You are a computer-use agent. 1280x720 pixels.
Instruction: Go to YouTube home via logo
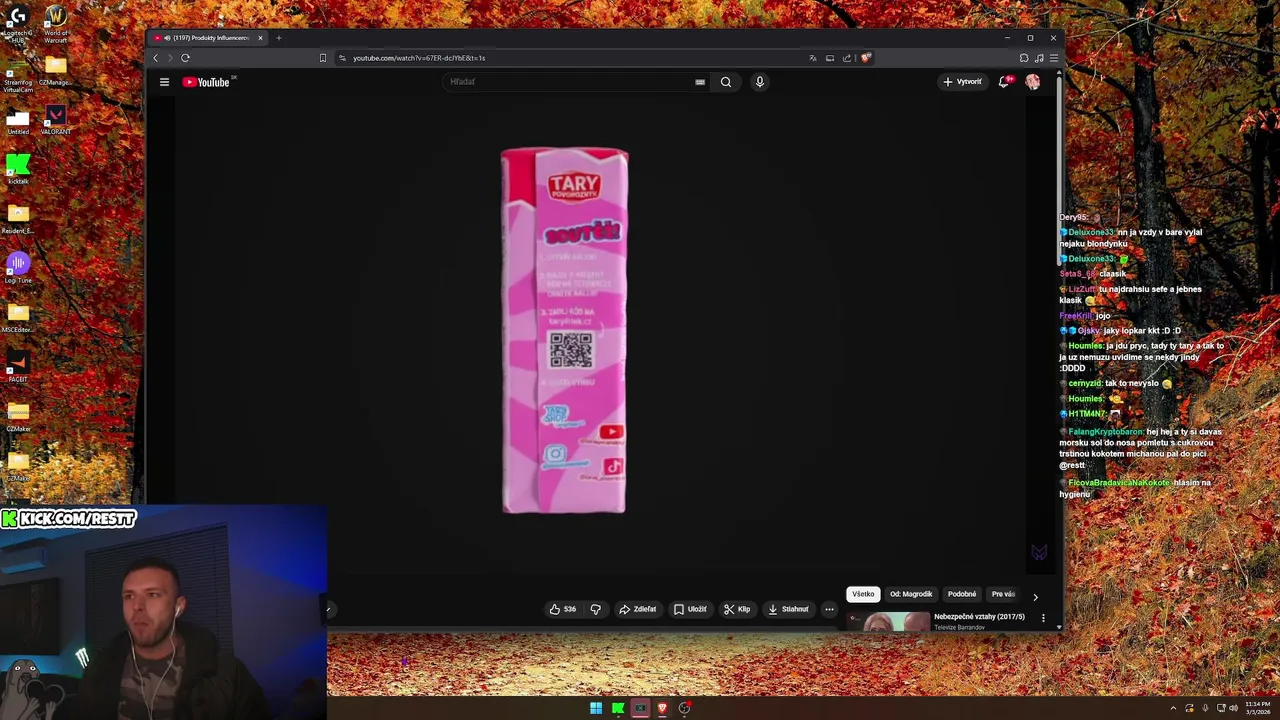[x=207, y=82]
